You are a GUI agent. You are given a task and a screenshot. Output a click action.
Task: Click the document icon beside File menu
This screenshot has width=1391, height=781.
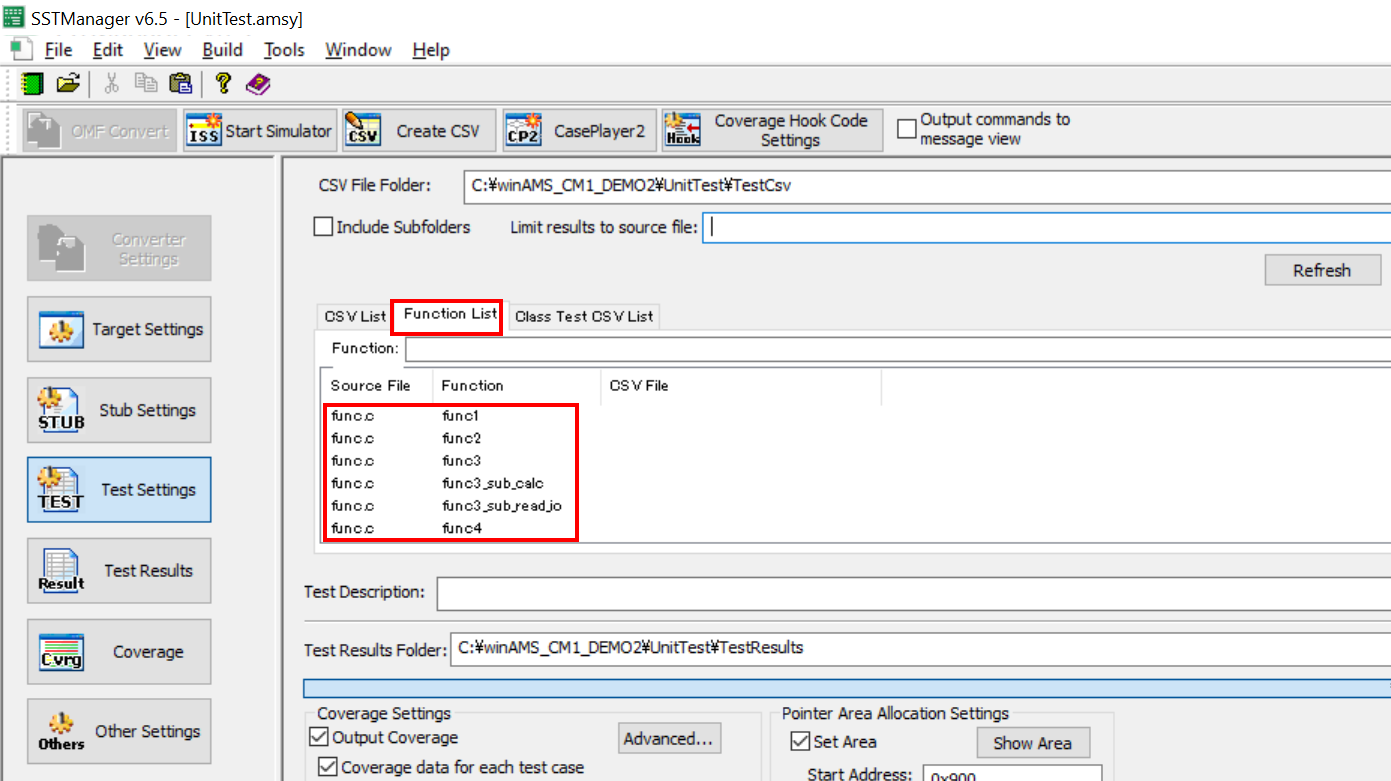click(21, 49)
